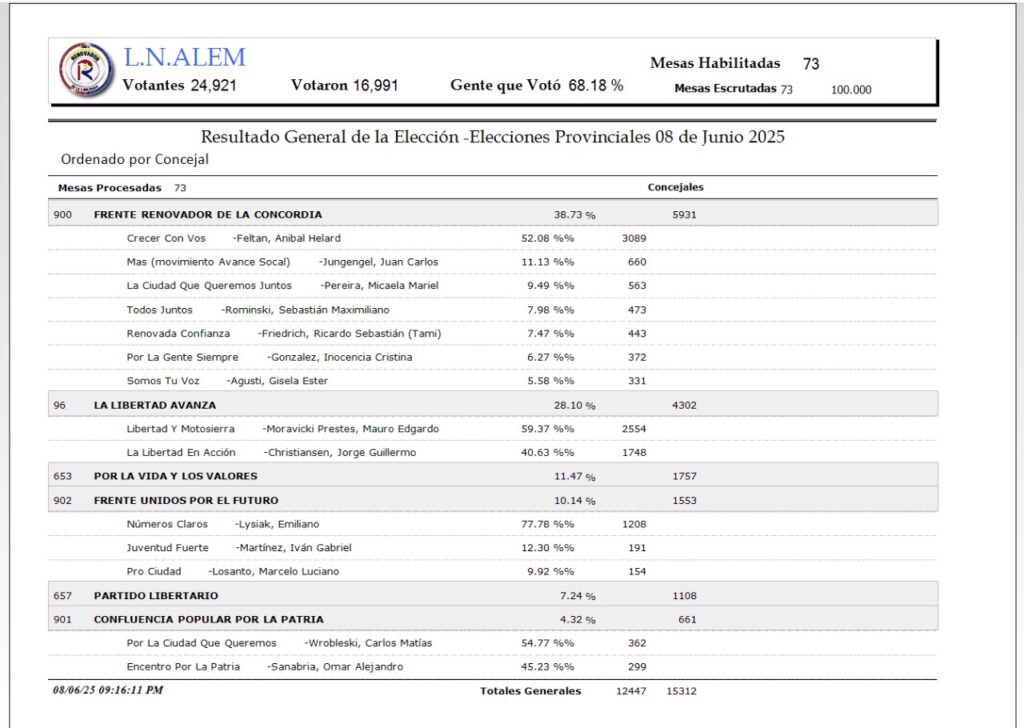Click the Frente Unidos por el Futuro row
Viewport: 1024px width, 728px height.
tap(493, 500)
